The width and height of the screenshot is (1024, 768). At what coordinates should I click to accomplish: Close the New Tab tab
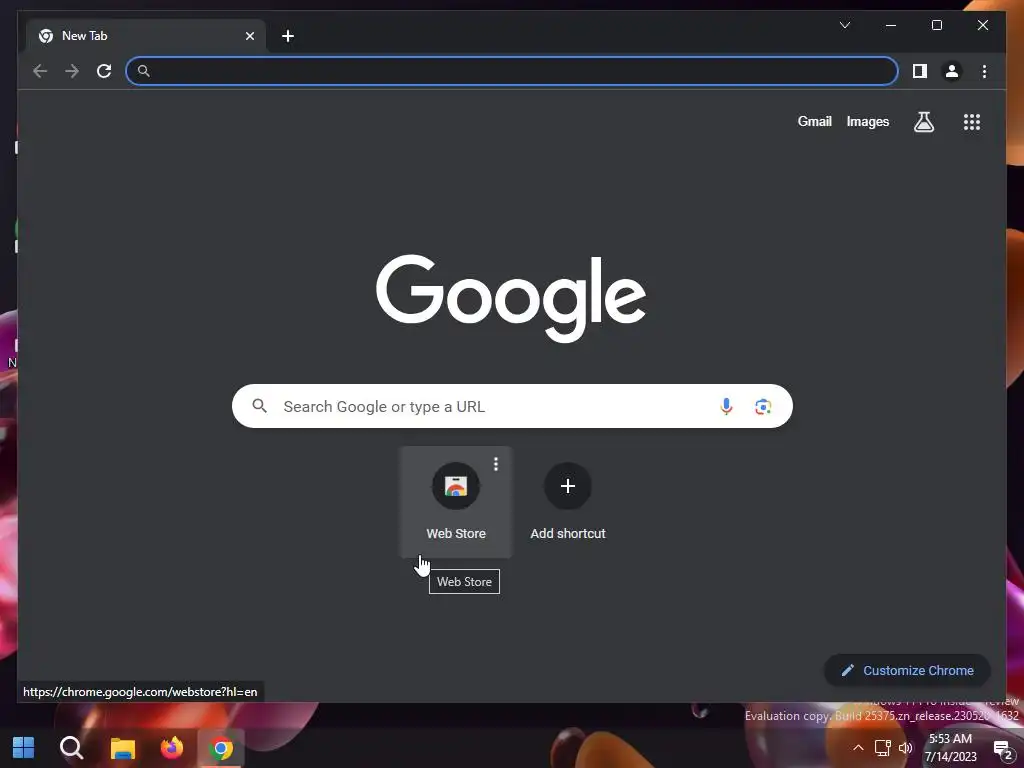click(249, 36)
